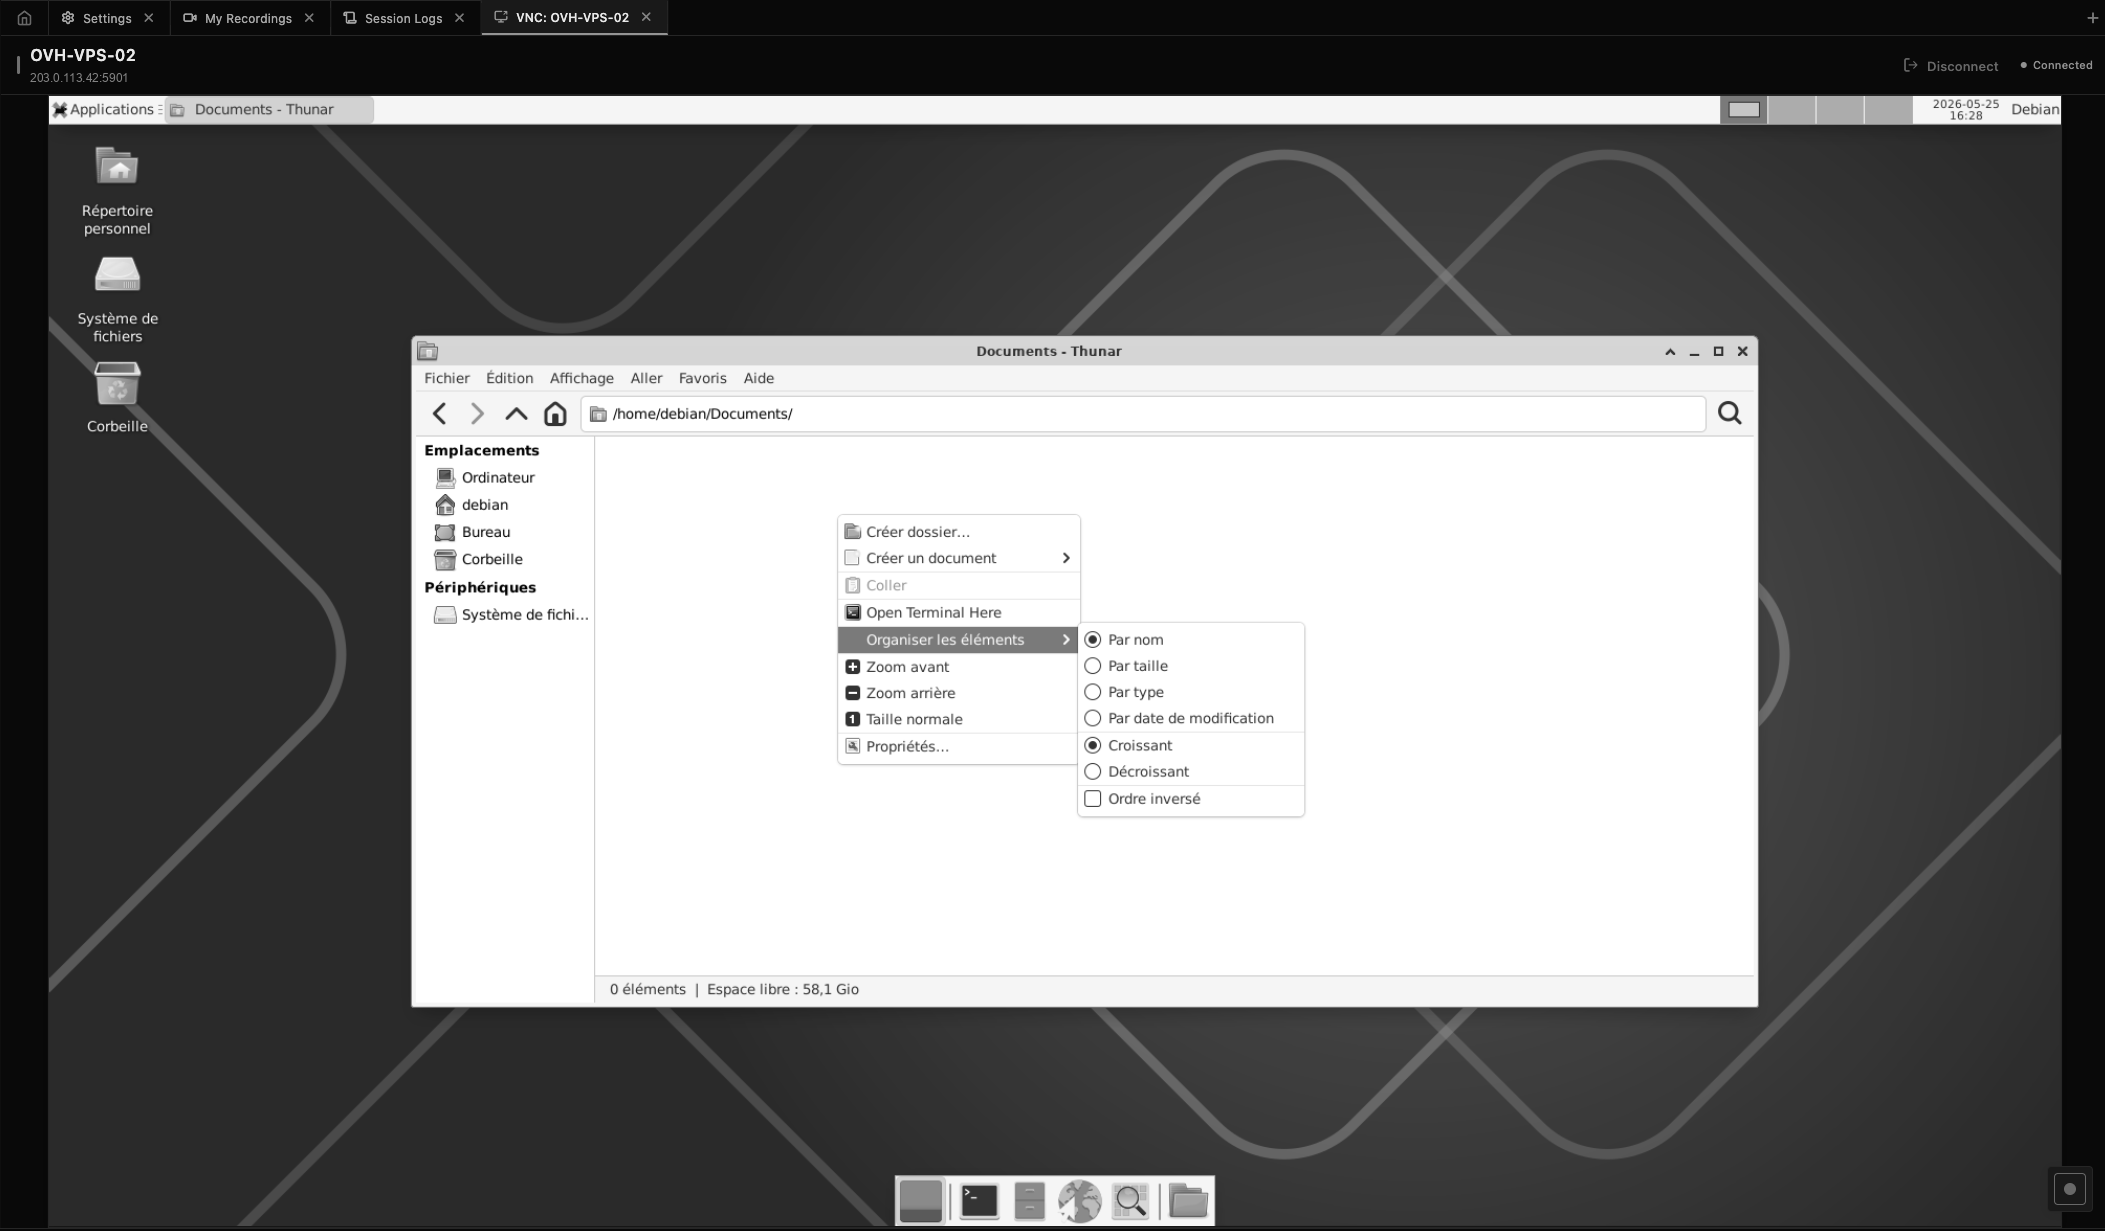Close the Settings tab
Viewport: 2105px width, 1231px height.
tap(149, 18)
